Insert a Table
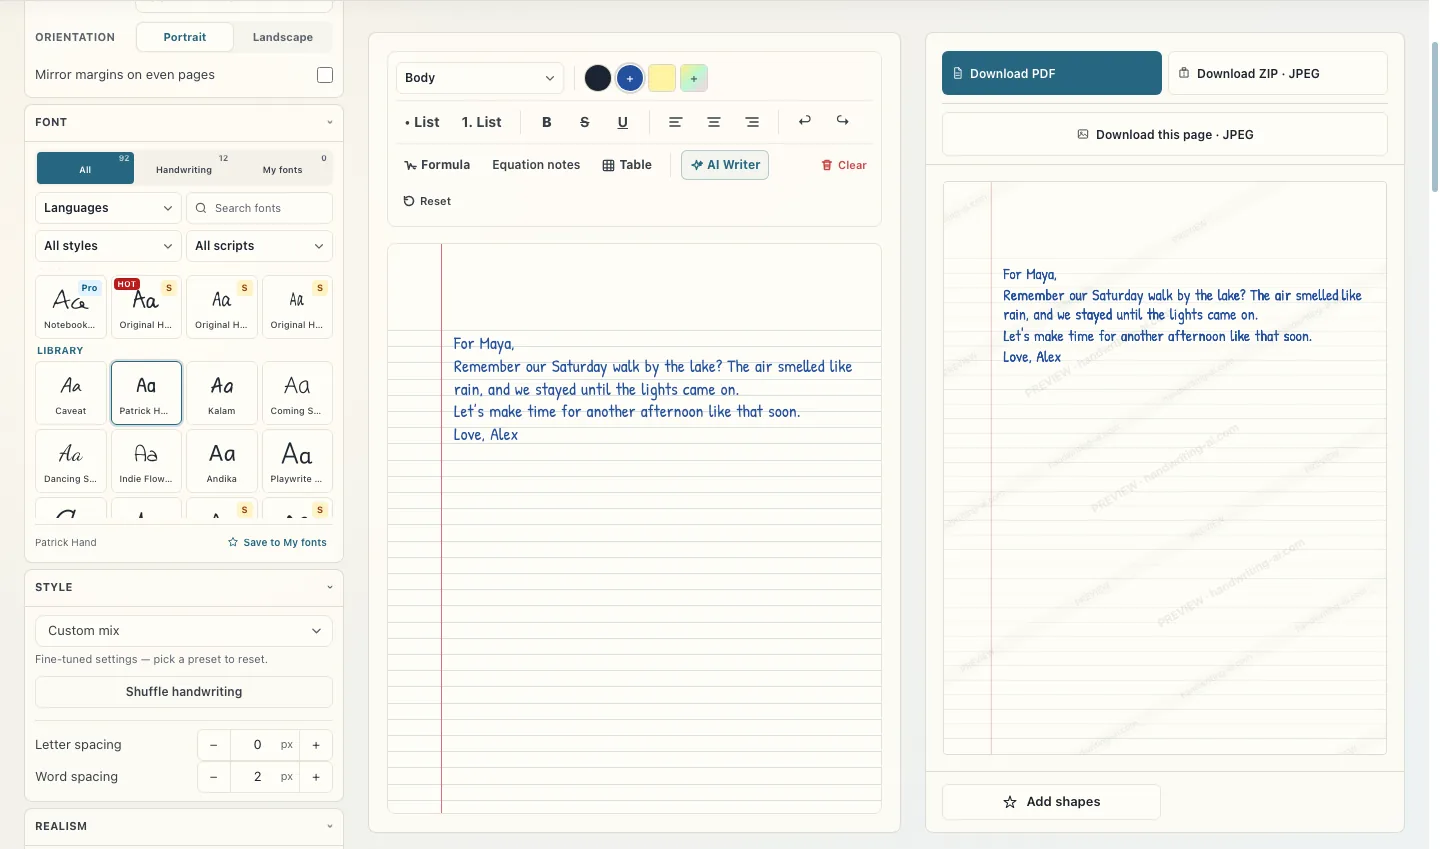This screenshot has height=849, width=1440. tap(627, 165)
